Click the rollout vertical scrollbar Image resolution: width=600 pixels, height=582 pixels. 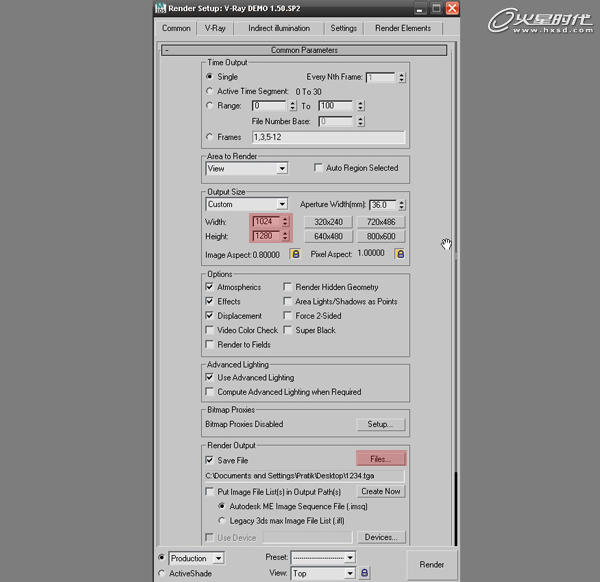click(x=455, y=295)
